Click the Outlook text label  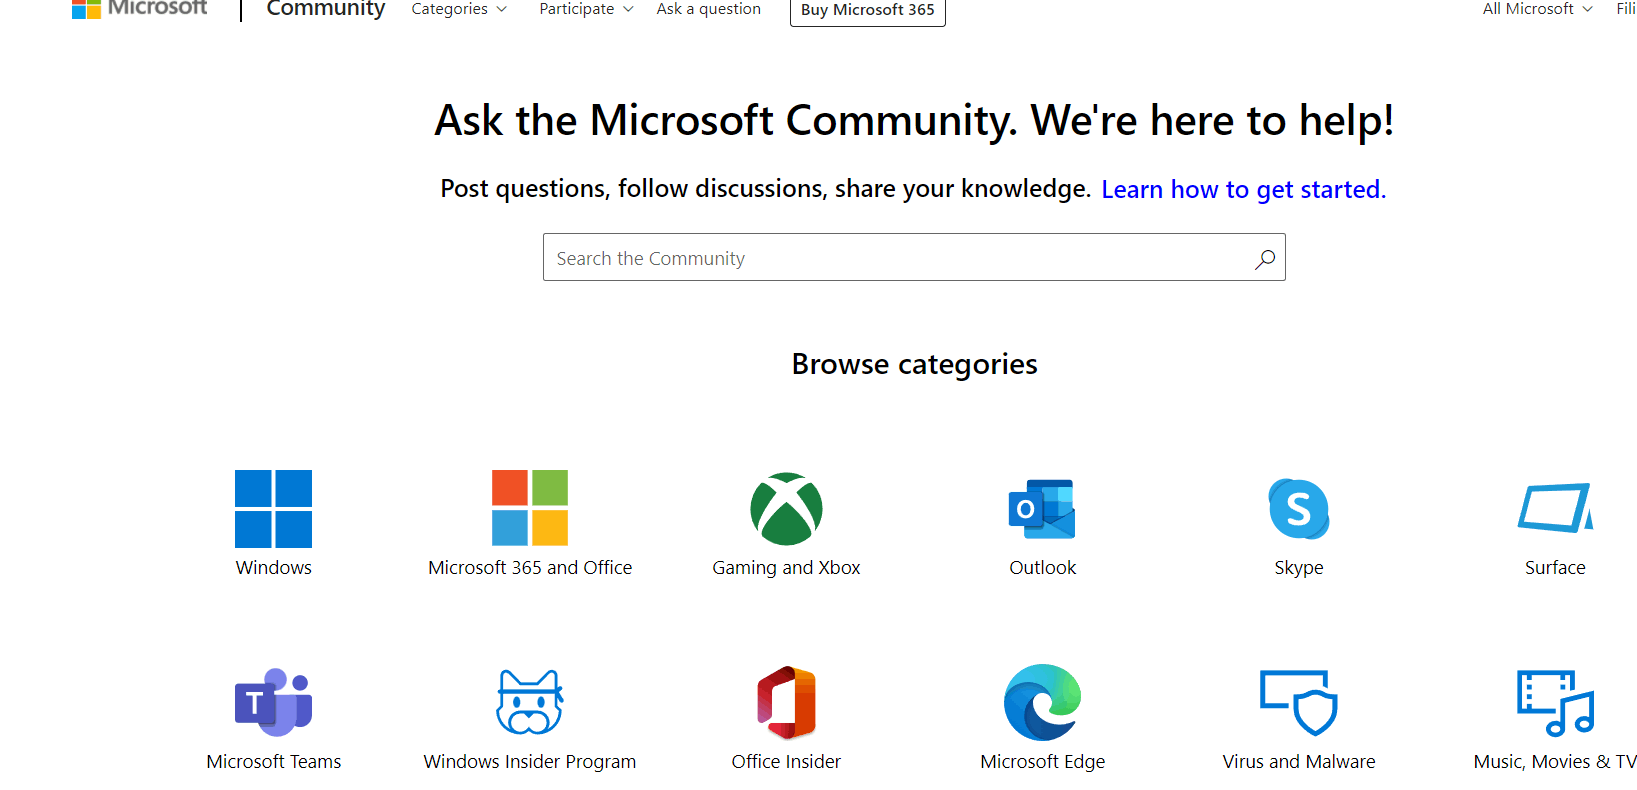pyautogui.click(x=1042, y=567)
